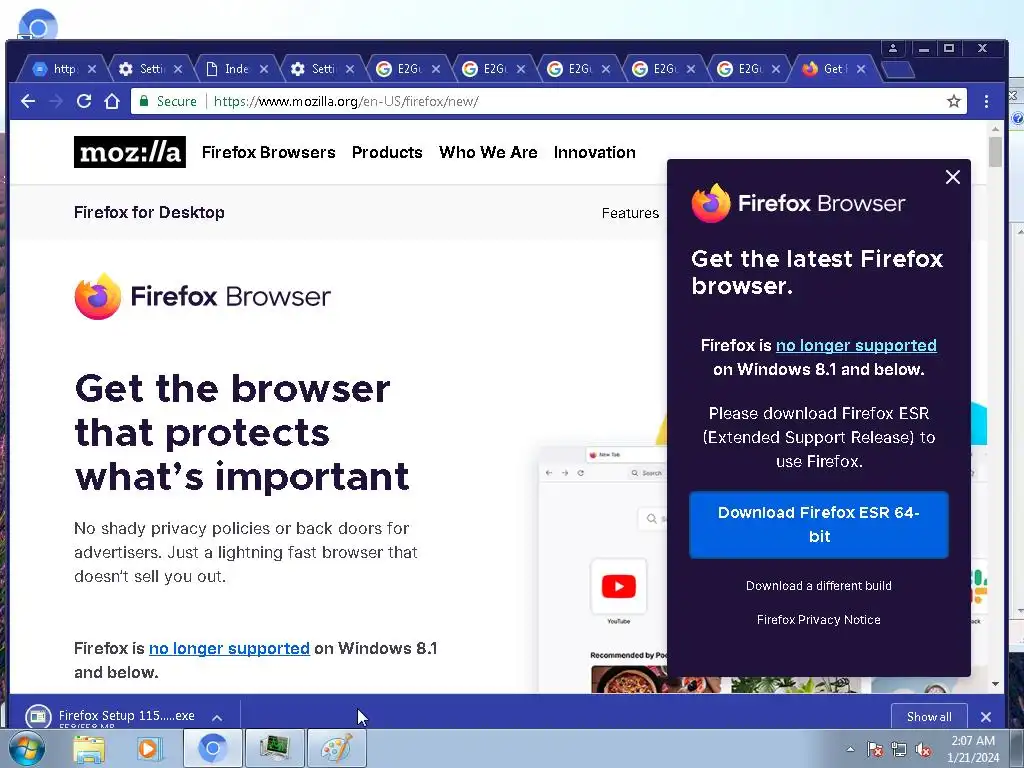The image size is (1024, 768).
Task: Open a new tab button
Action: click(898, 69)
